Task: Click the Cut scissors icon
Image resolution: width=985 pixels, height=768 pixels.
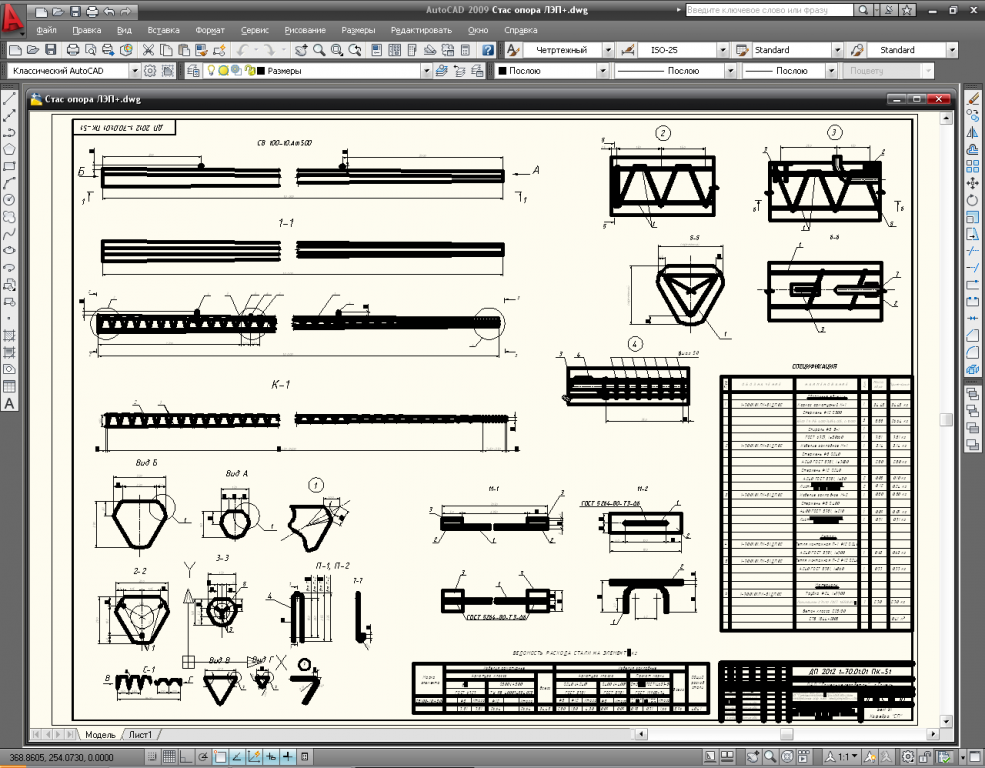Action: click(148, 50)
